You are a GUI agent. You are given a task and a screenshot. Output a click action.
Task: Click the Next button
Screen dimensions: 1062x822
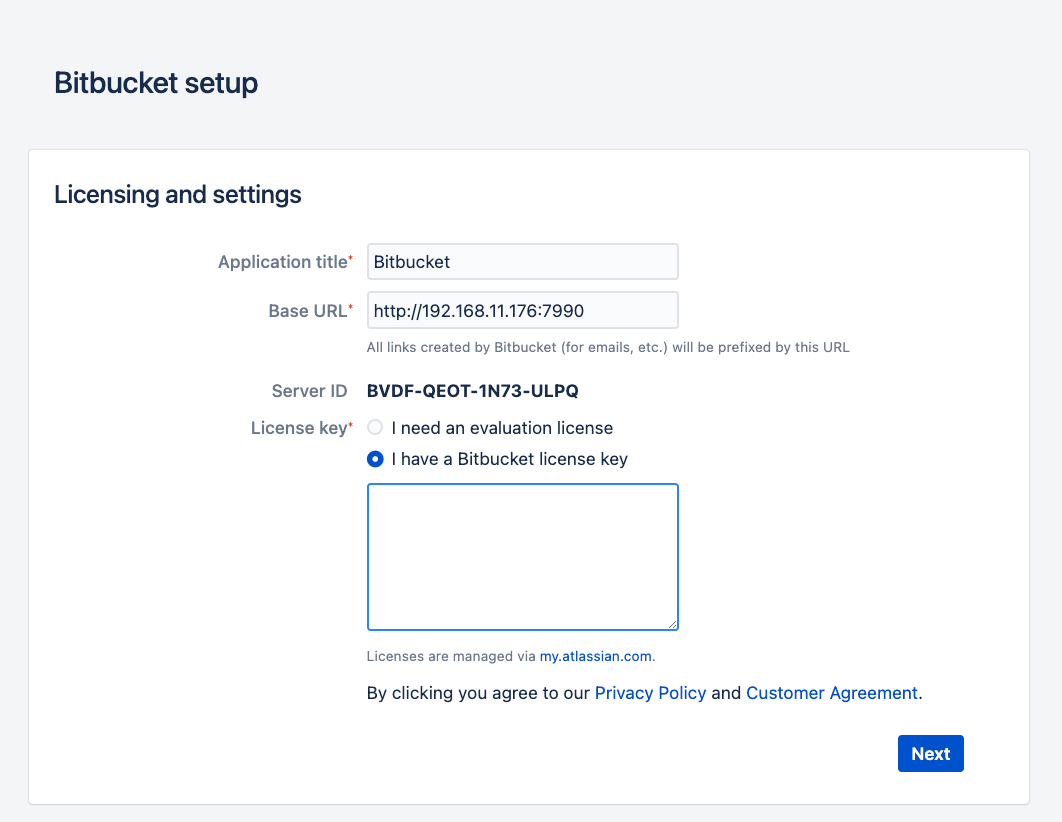[x=931, y=754]
